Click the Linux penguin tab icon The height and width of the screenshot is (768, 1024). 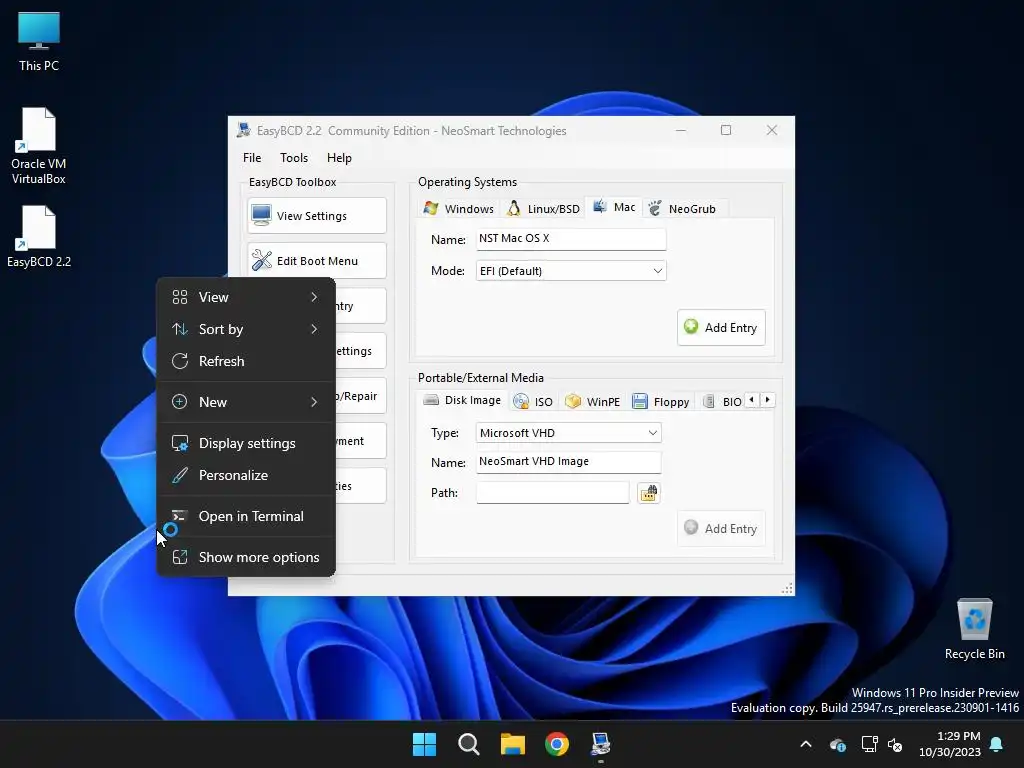(514, 208)
